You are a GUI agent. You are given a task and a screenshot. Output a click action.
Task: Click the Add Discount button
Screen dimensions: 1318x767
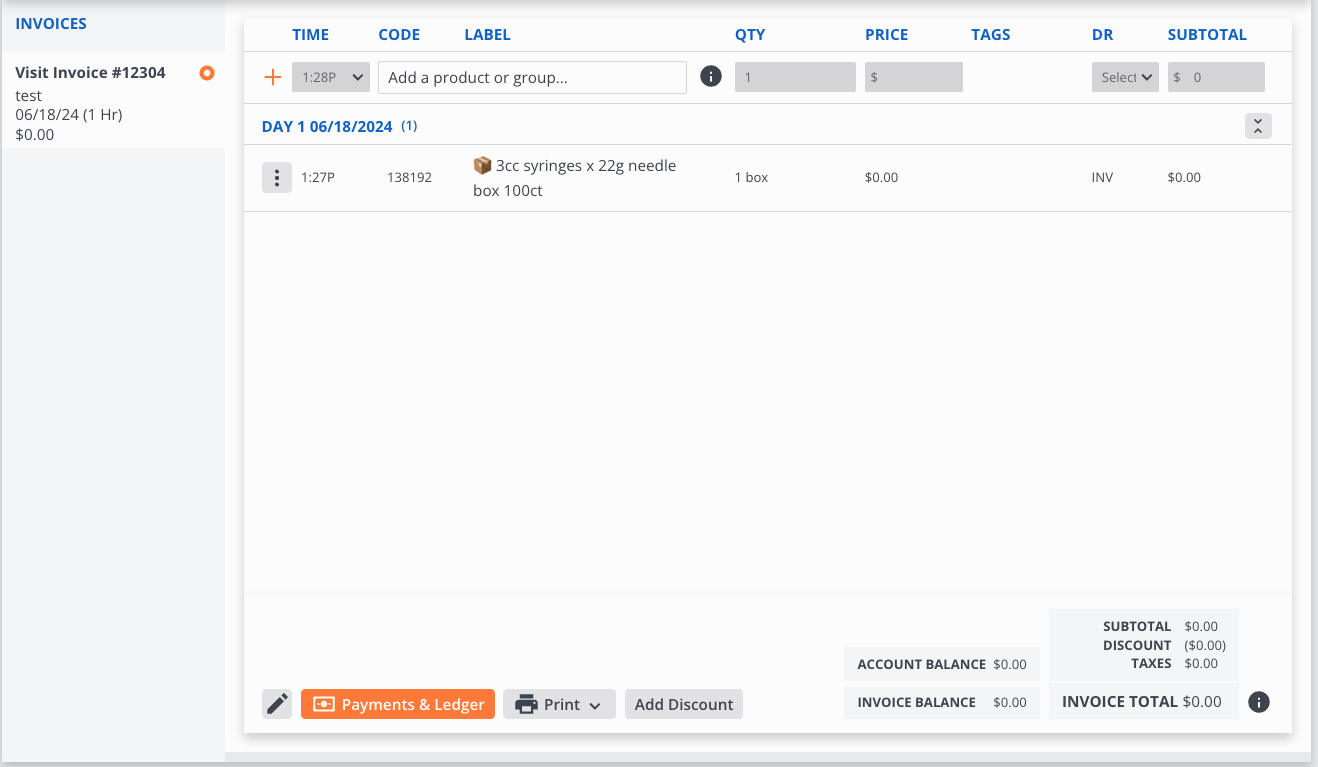point(684,704)
